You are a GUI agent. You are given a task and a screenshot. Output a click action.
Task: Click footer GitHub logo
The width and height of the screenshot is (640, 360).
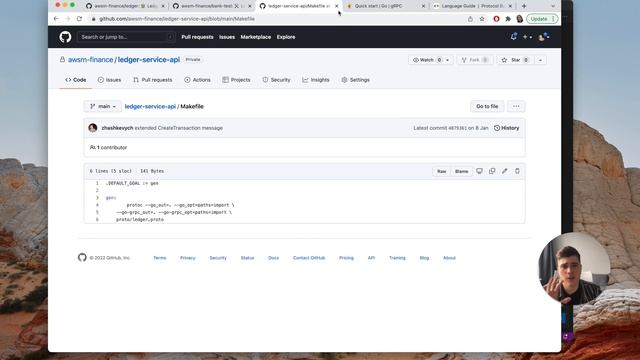point(82,258)
